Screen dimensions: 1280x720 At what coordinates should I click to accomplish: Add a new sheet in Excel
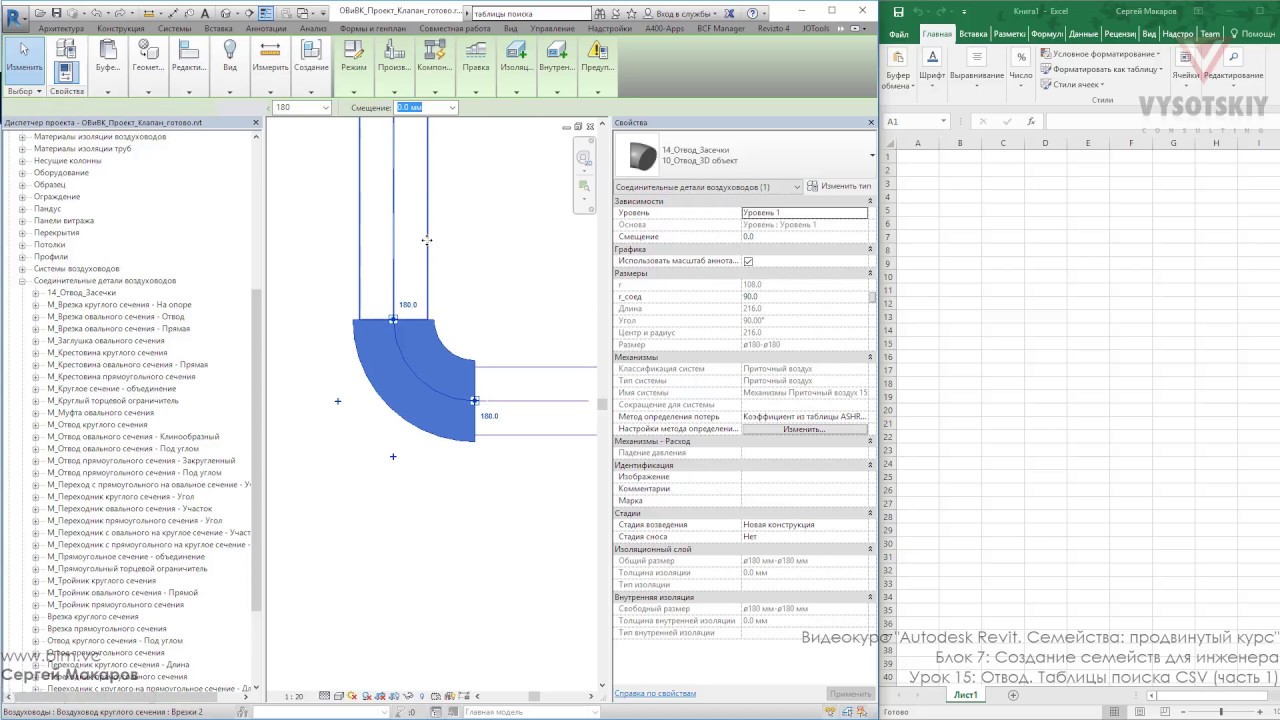click(x=1013, y=695)
